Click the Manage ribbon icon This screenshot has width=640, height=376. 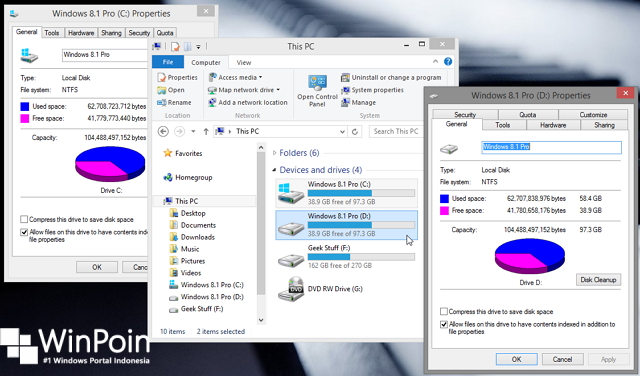click(345, 102)
